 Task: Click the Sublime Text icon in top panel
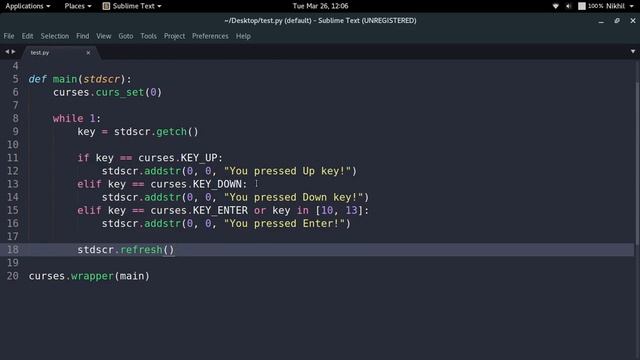[x=106, y=6]
